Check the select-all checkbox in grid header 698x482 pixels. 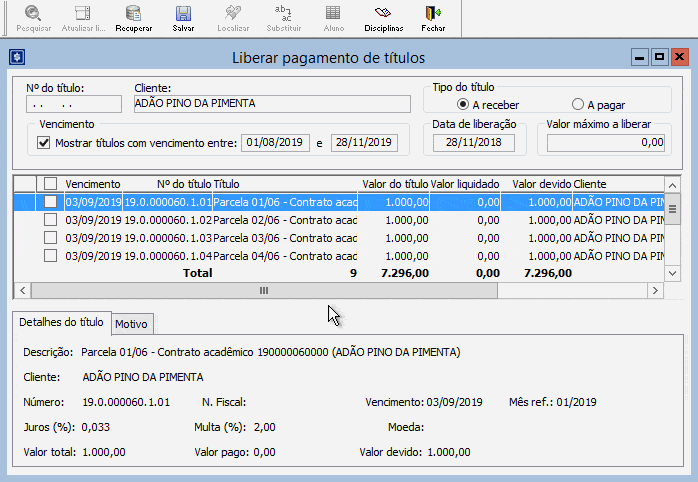click(x=50, y=184)
